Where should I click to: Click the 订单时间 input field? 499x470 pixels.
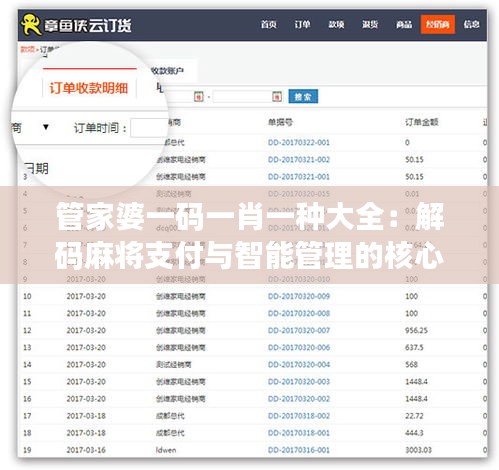click(149, 128)
